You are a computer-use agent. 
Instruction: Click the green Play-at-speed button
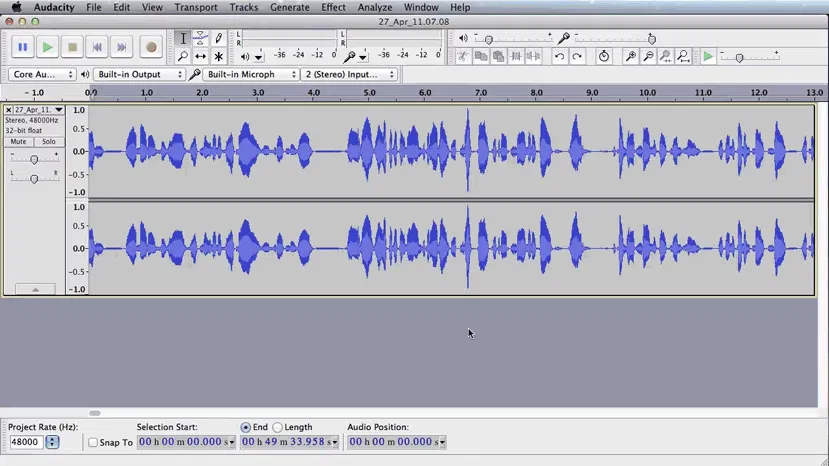708,56
